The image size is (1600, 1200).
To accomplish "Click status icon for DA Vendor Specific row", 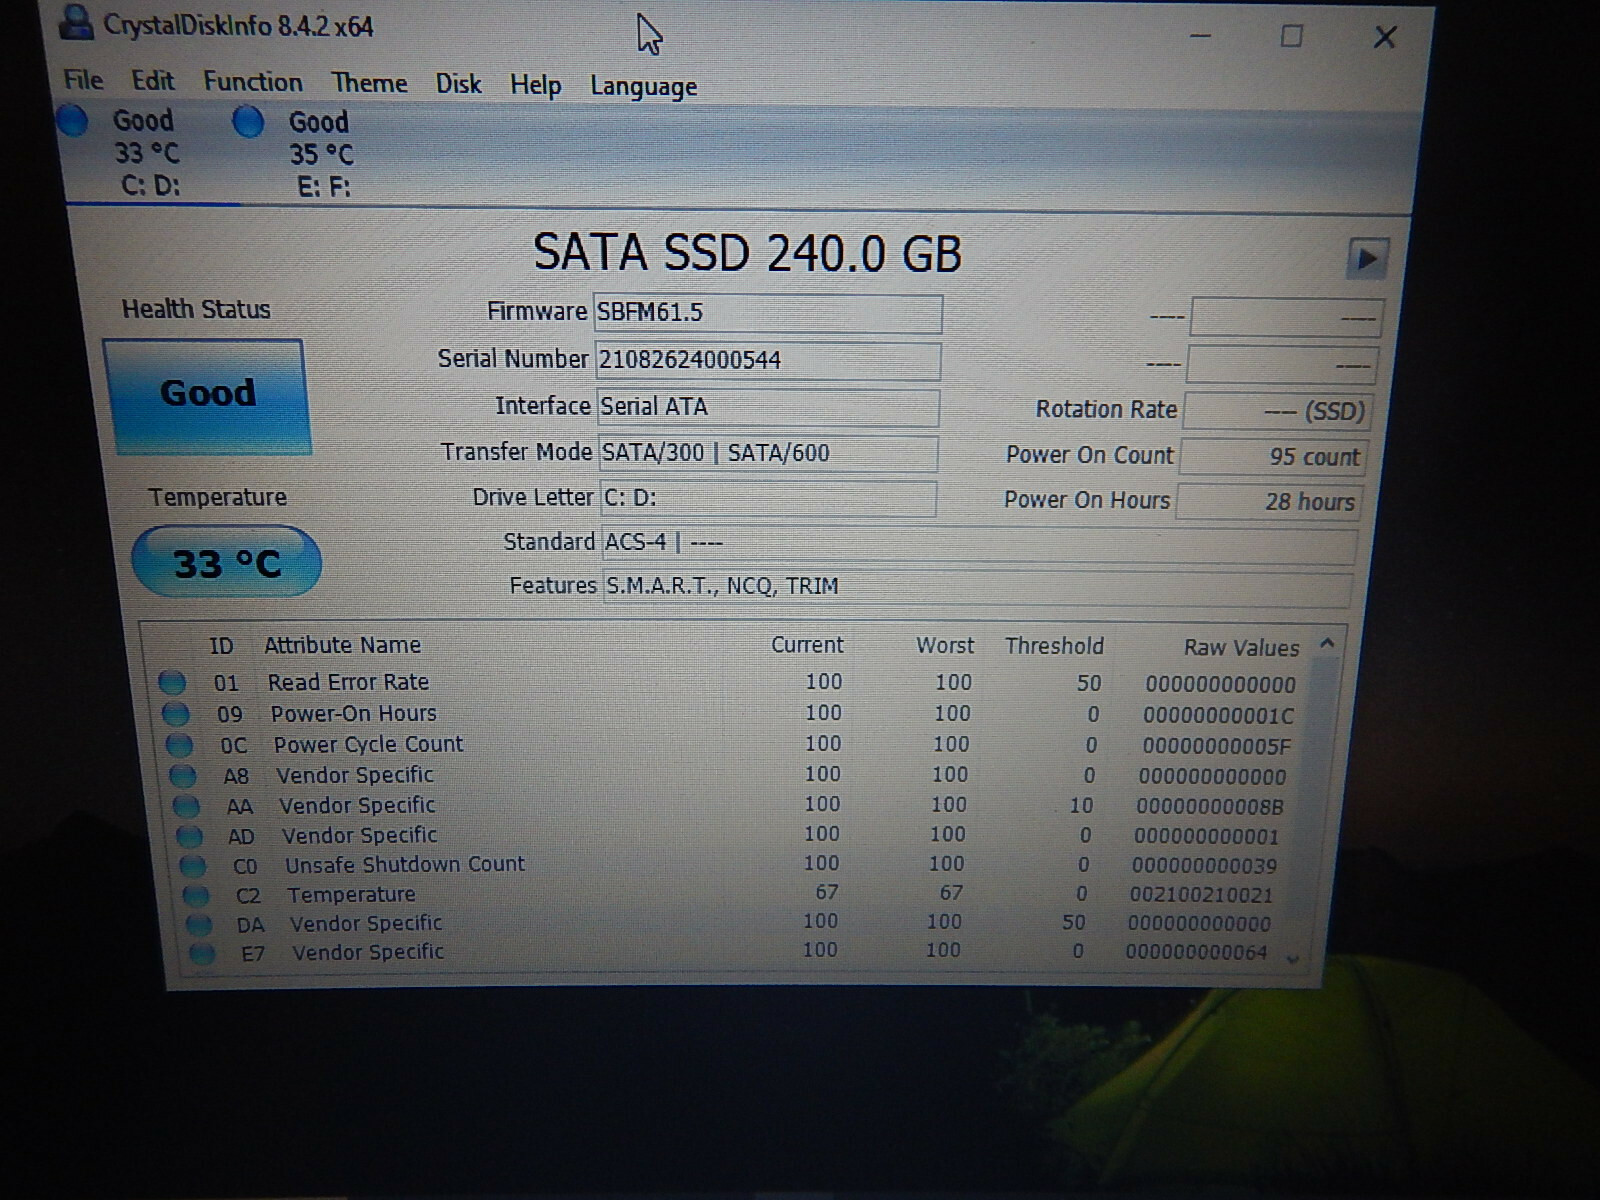I will pyautogui.click(x=198, y=924).
